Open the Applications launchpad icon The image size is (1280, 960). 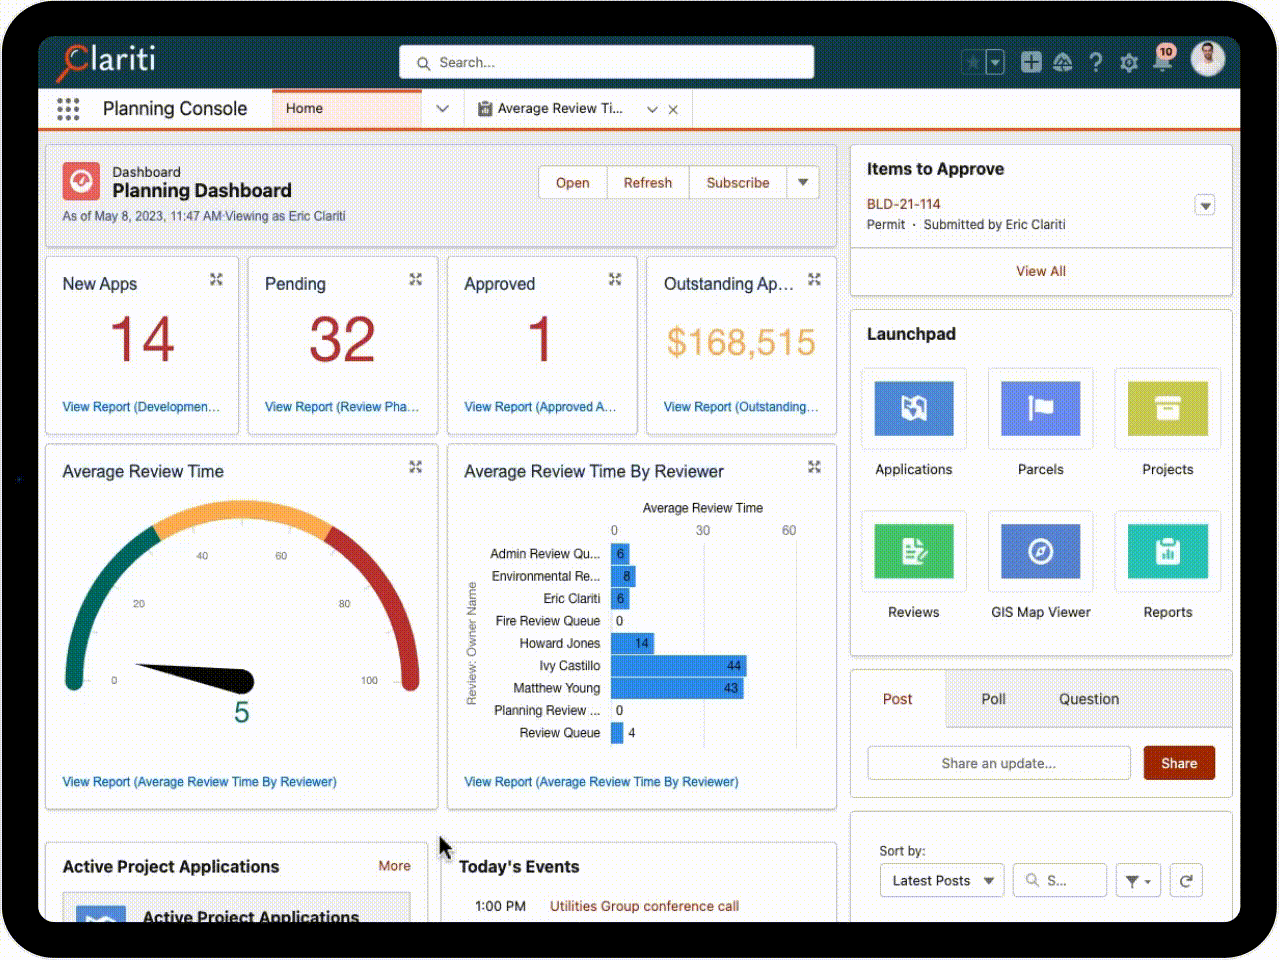tap(913, 409)
